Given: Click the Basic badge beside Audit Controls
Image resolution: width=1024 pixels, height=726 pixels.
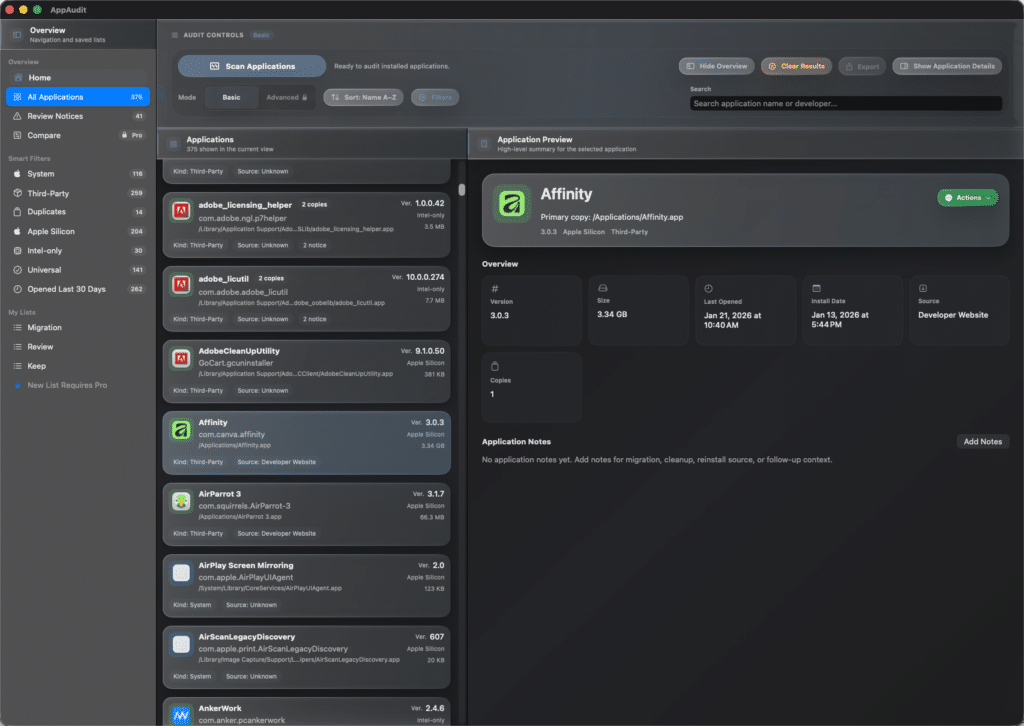Looking at the screenshot, I should pyautogui.click(x=261, y=35).
